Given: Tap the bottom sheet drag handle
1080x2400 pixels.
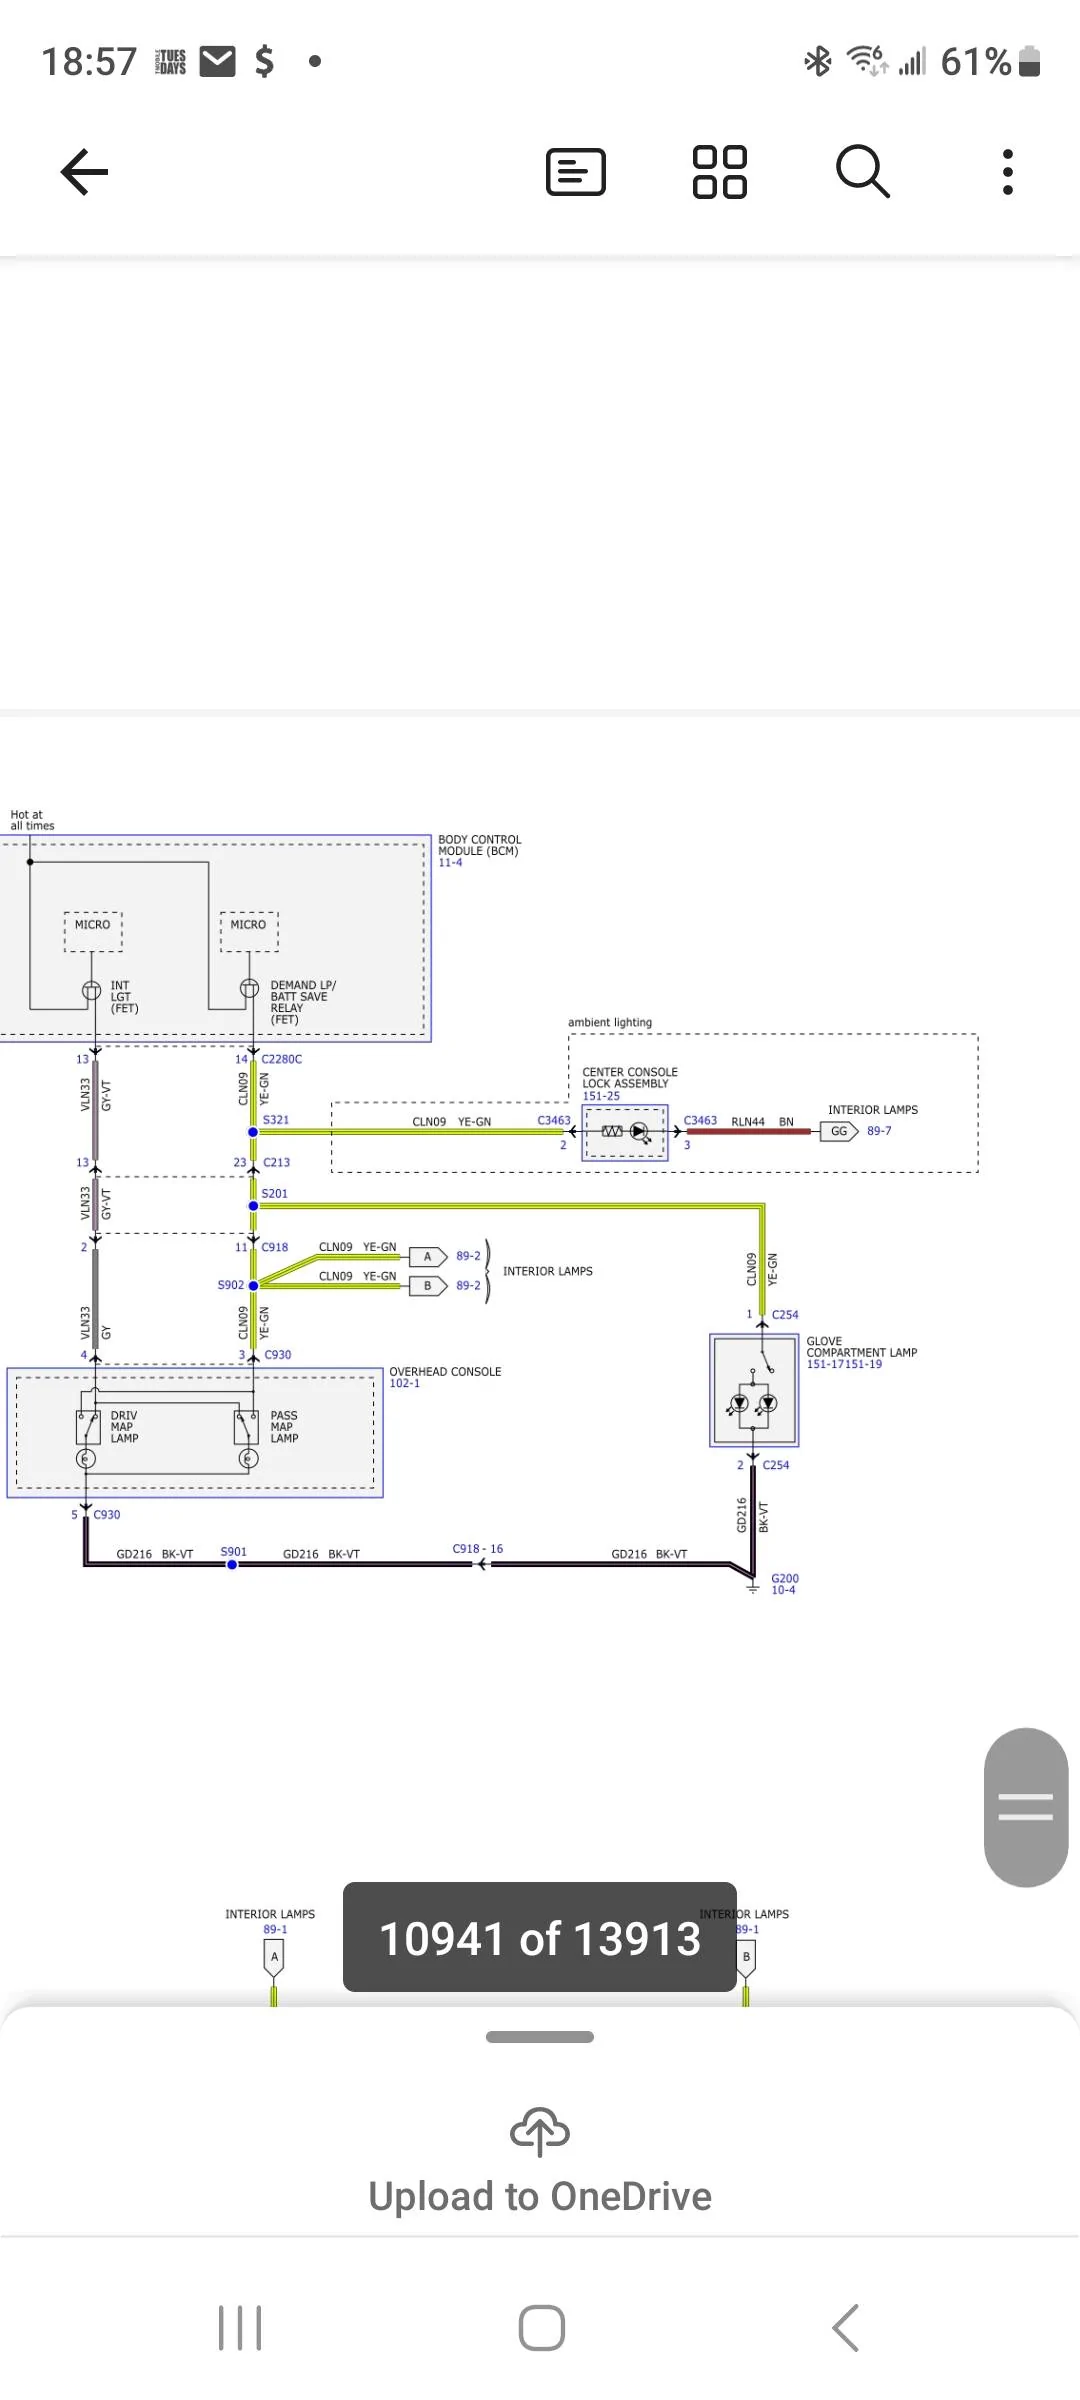Looking at the screenshot, I should [x=540, y=2037].
